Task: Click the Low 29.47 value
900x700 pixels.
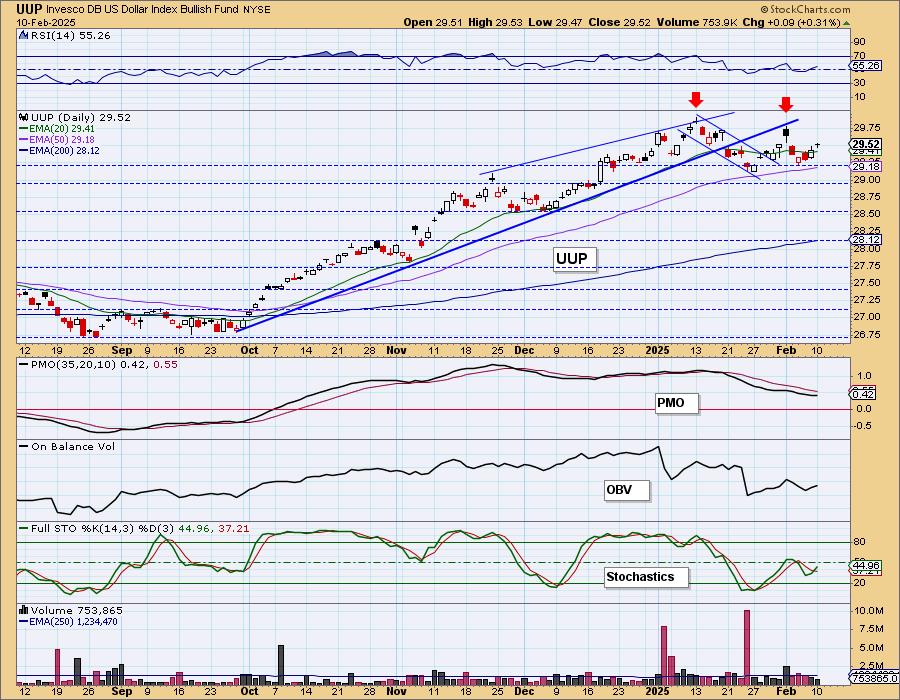Action: pos(555,22)
